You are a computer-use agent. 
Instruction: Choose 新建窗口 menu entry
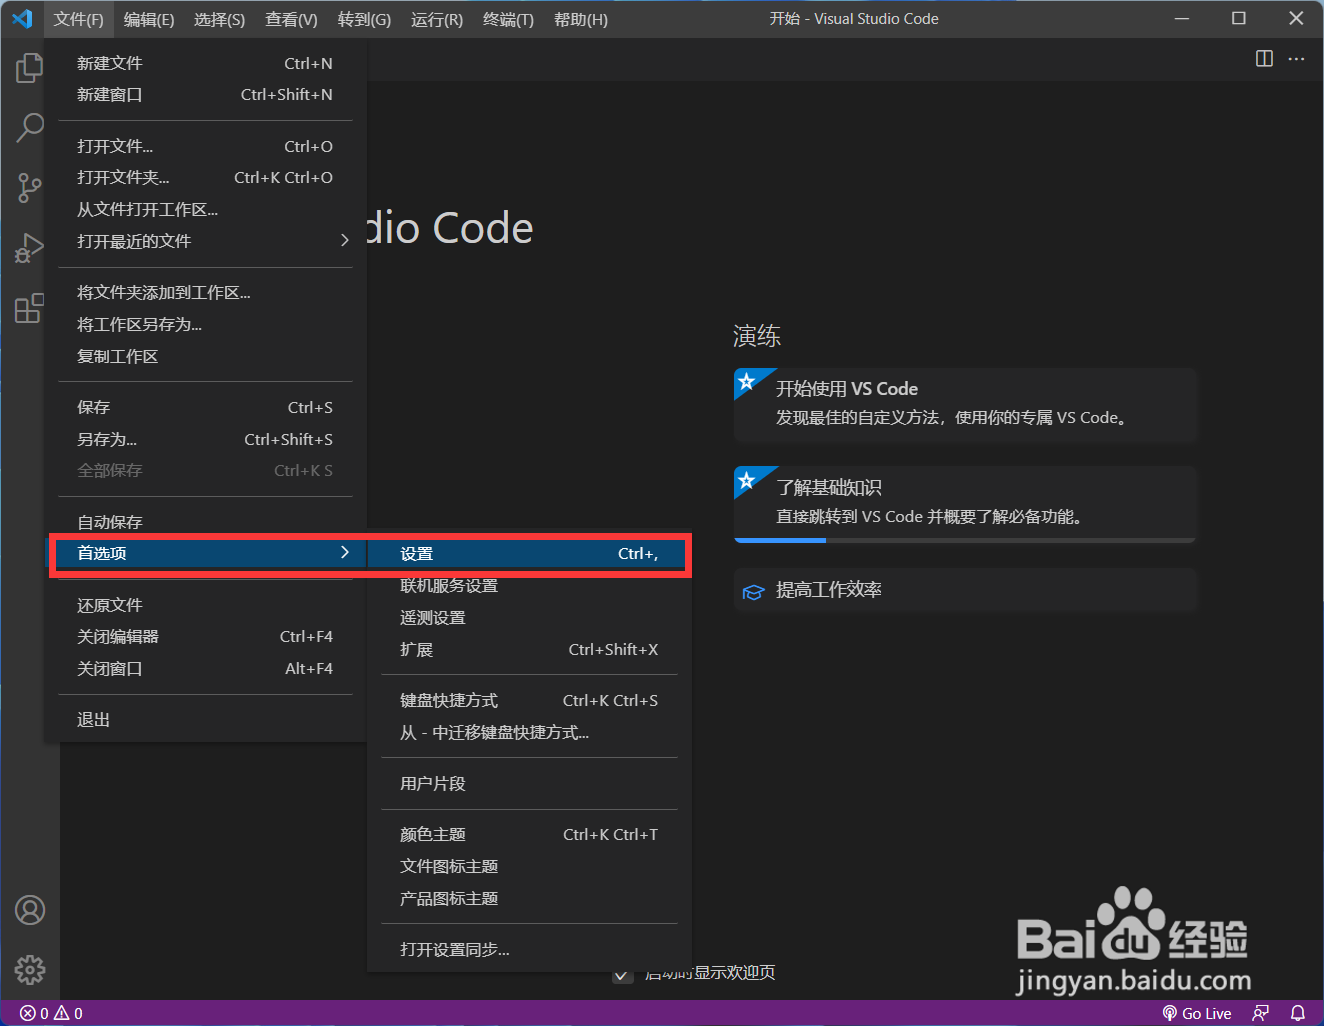206,95
